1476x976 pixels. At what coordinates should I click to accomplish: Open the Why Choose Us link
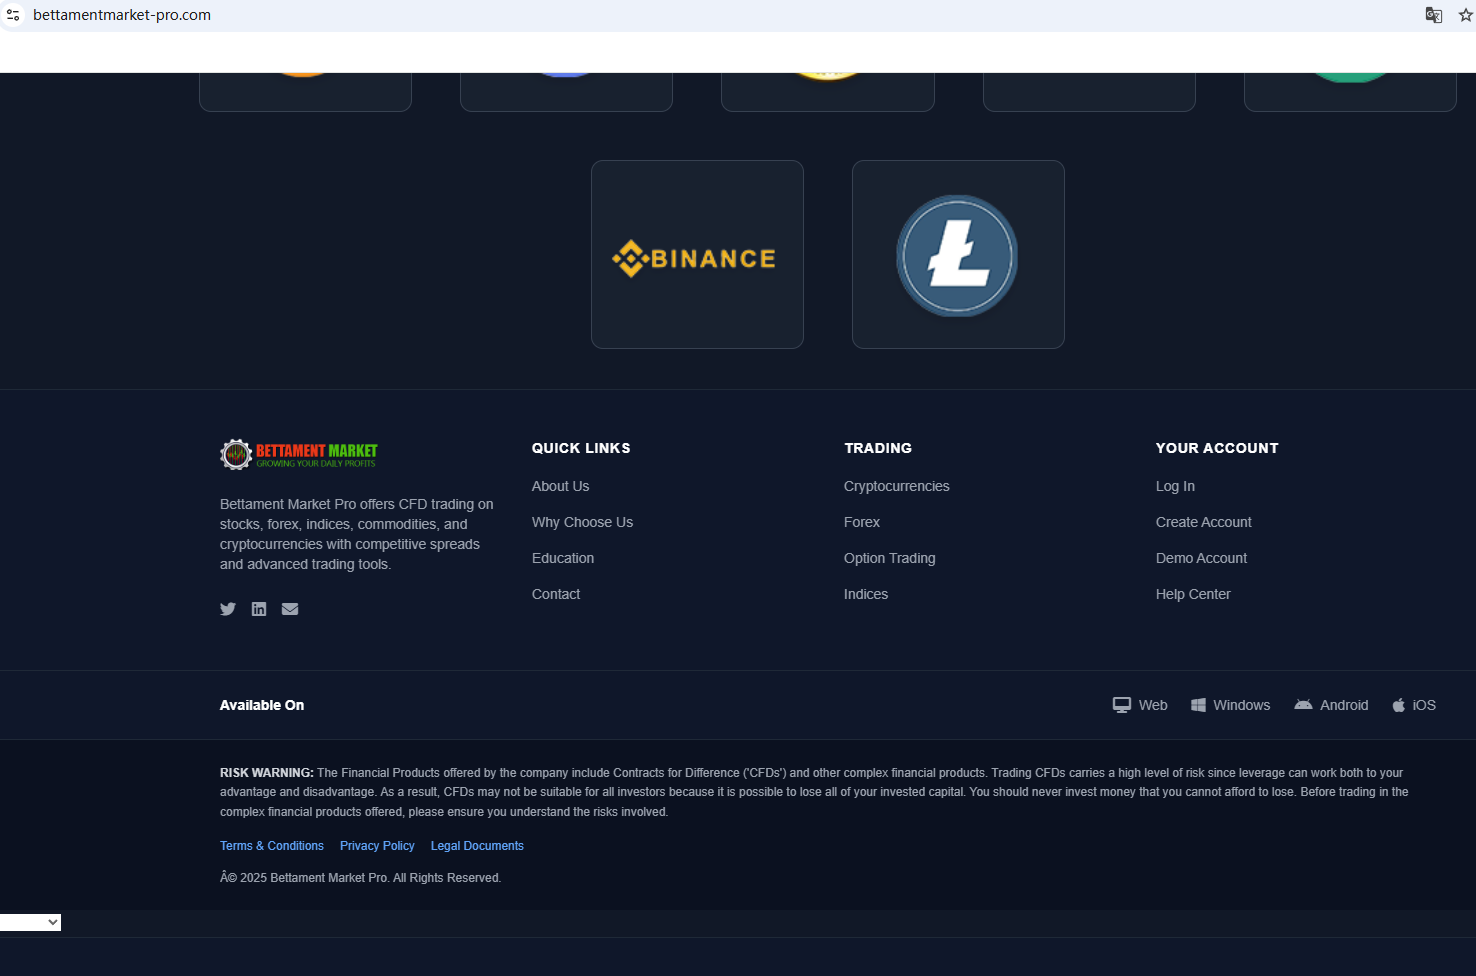point(582,522)
